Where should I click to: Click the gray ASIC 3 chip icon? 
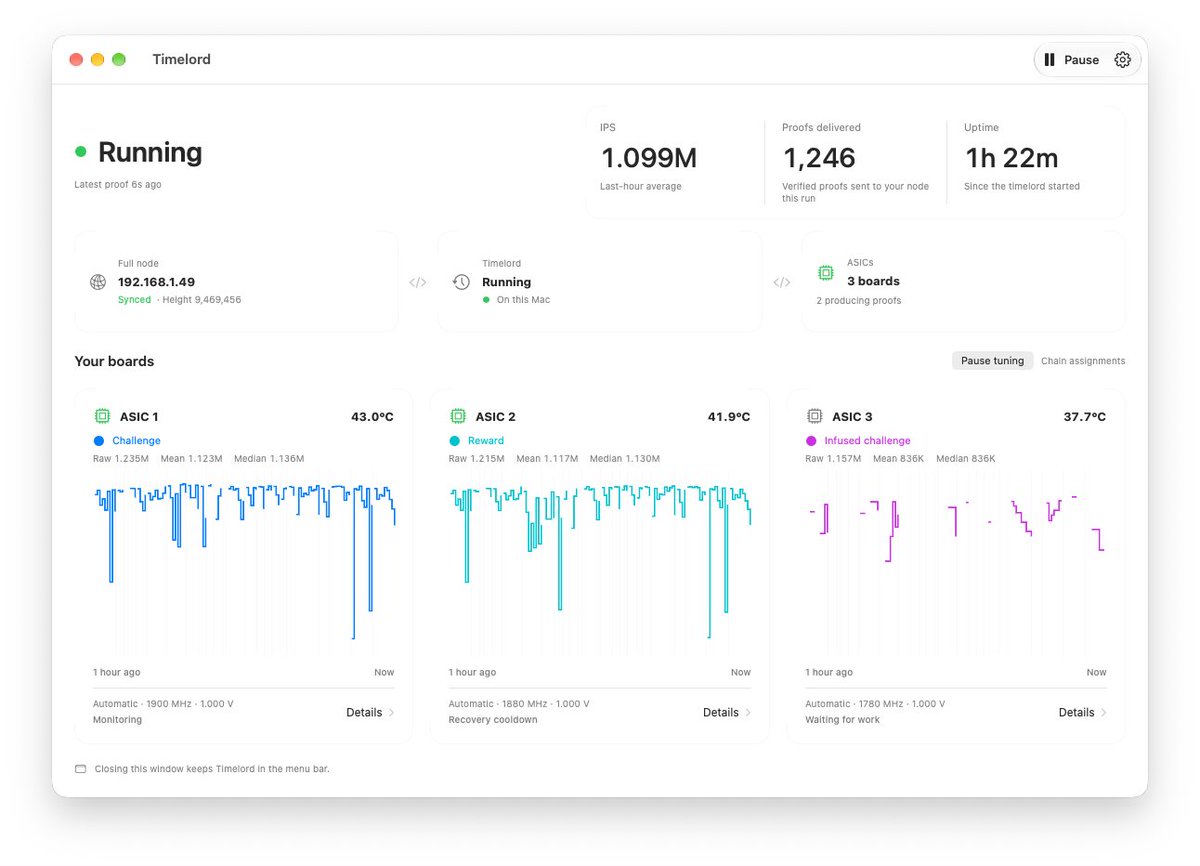(x=815, y=416)
